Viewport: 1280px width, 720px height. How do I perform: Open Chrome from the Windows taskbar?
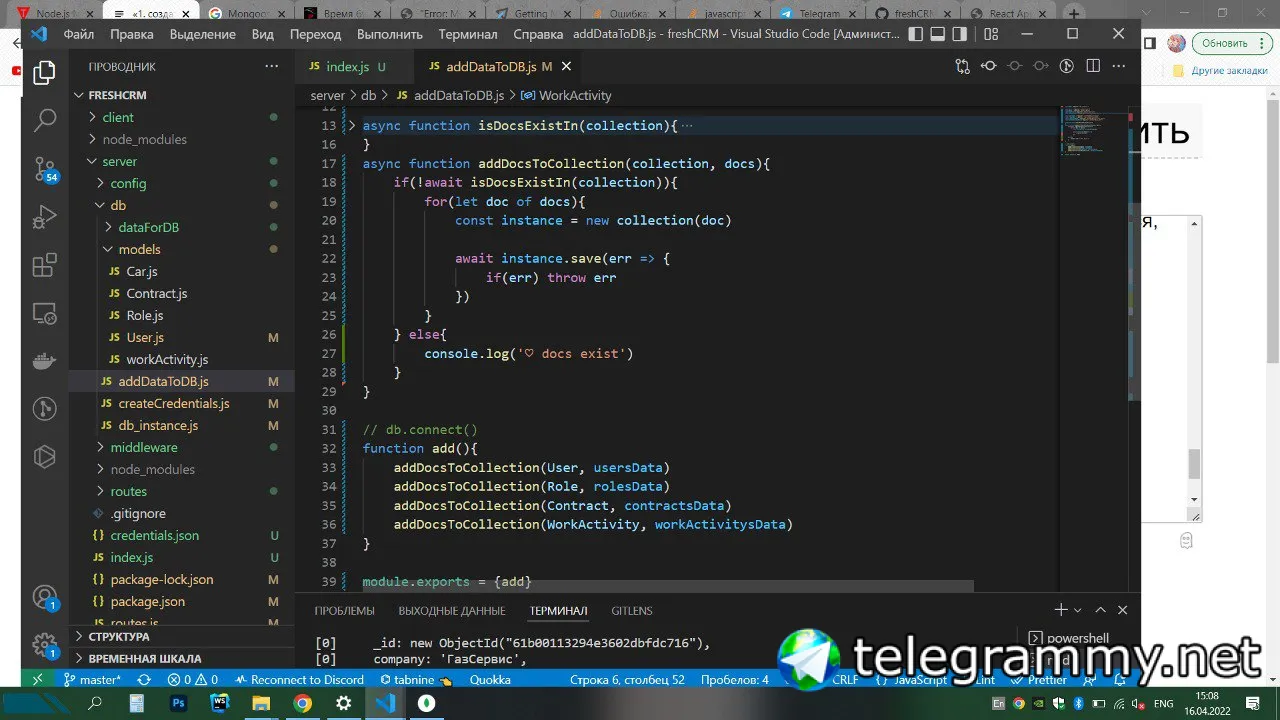(302, 704)
